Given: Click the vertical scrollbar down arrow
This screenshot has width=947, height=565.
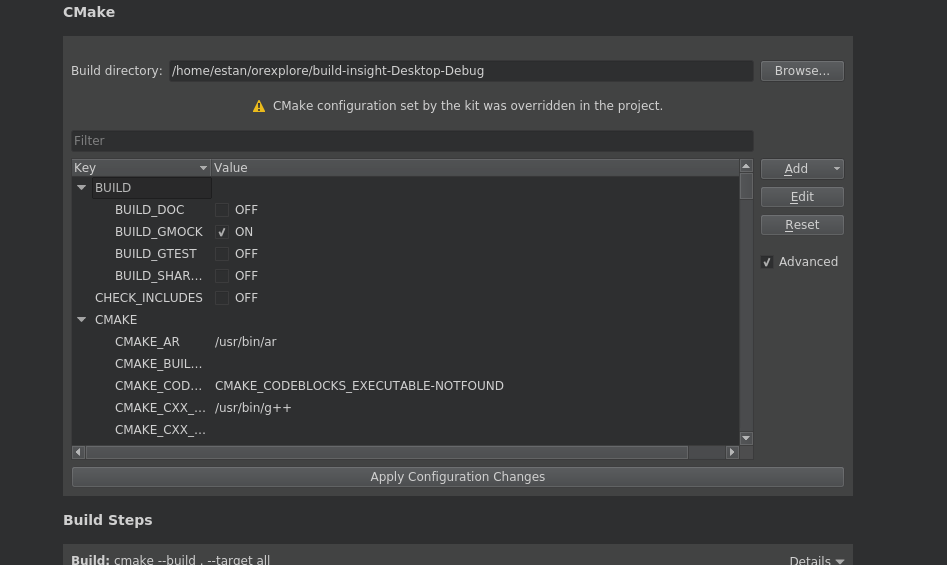Looking at the screenshot, I should click(x=746, y=438).
